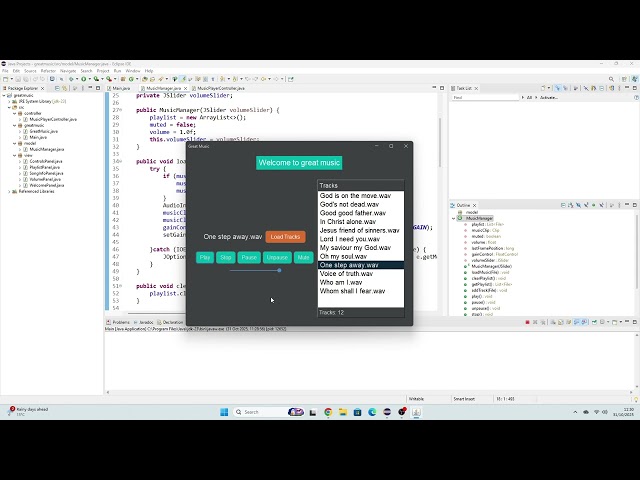
Task: Toggle Link with Editor in Package Explorer
Action: tap(64, 88)
